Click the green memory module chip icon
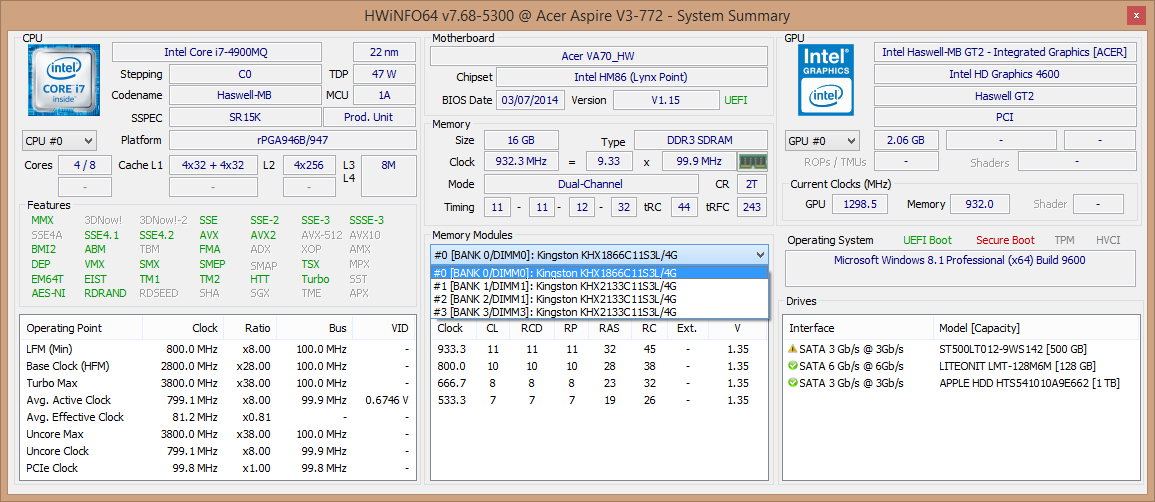Image resolution: width=1155 pixels, height=502 pixels. point(753,161)
